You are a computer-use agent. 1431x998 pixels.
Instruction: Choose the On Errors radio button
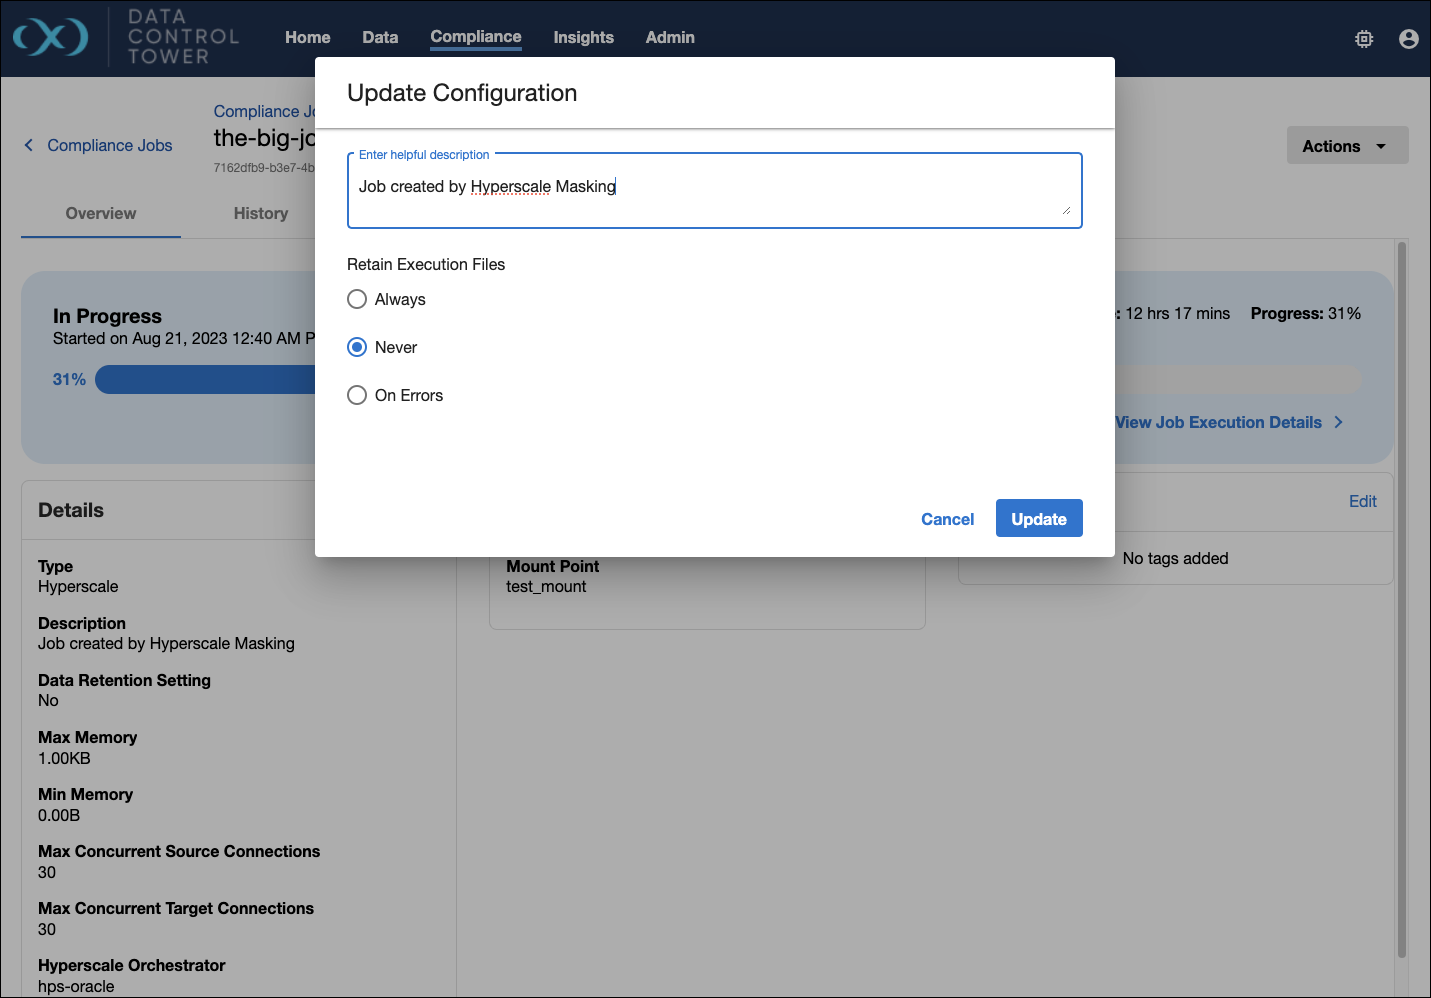(x=357, y=395)
